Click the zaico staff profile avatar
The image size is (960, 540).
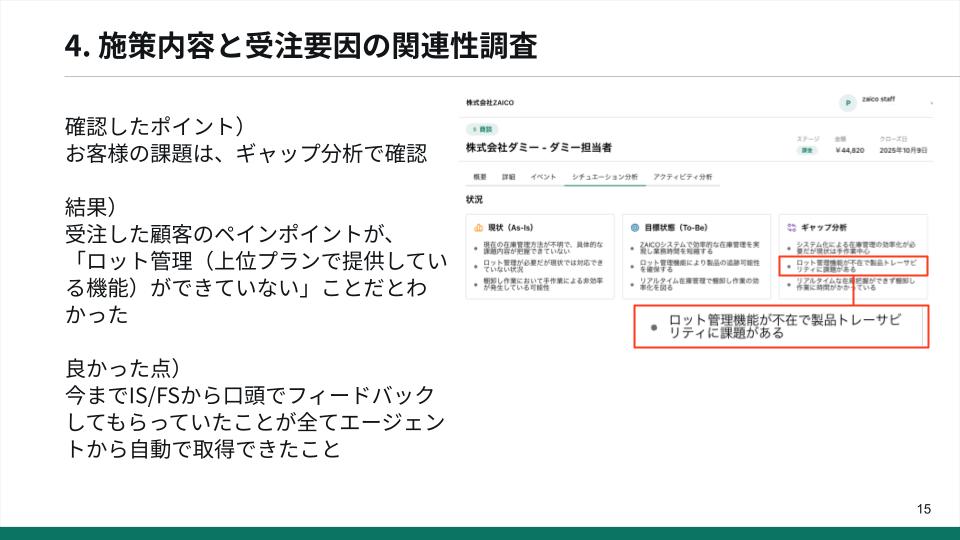click(847, 103)
